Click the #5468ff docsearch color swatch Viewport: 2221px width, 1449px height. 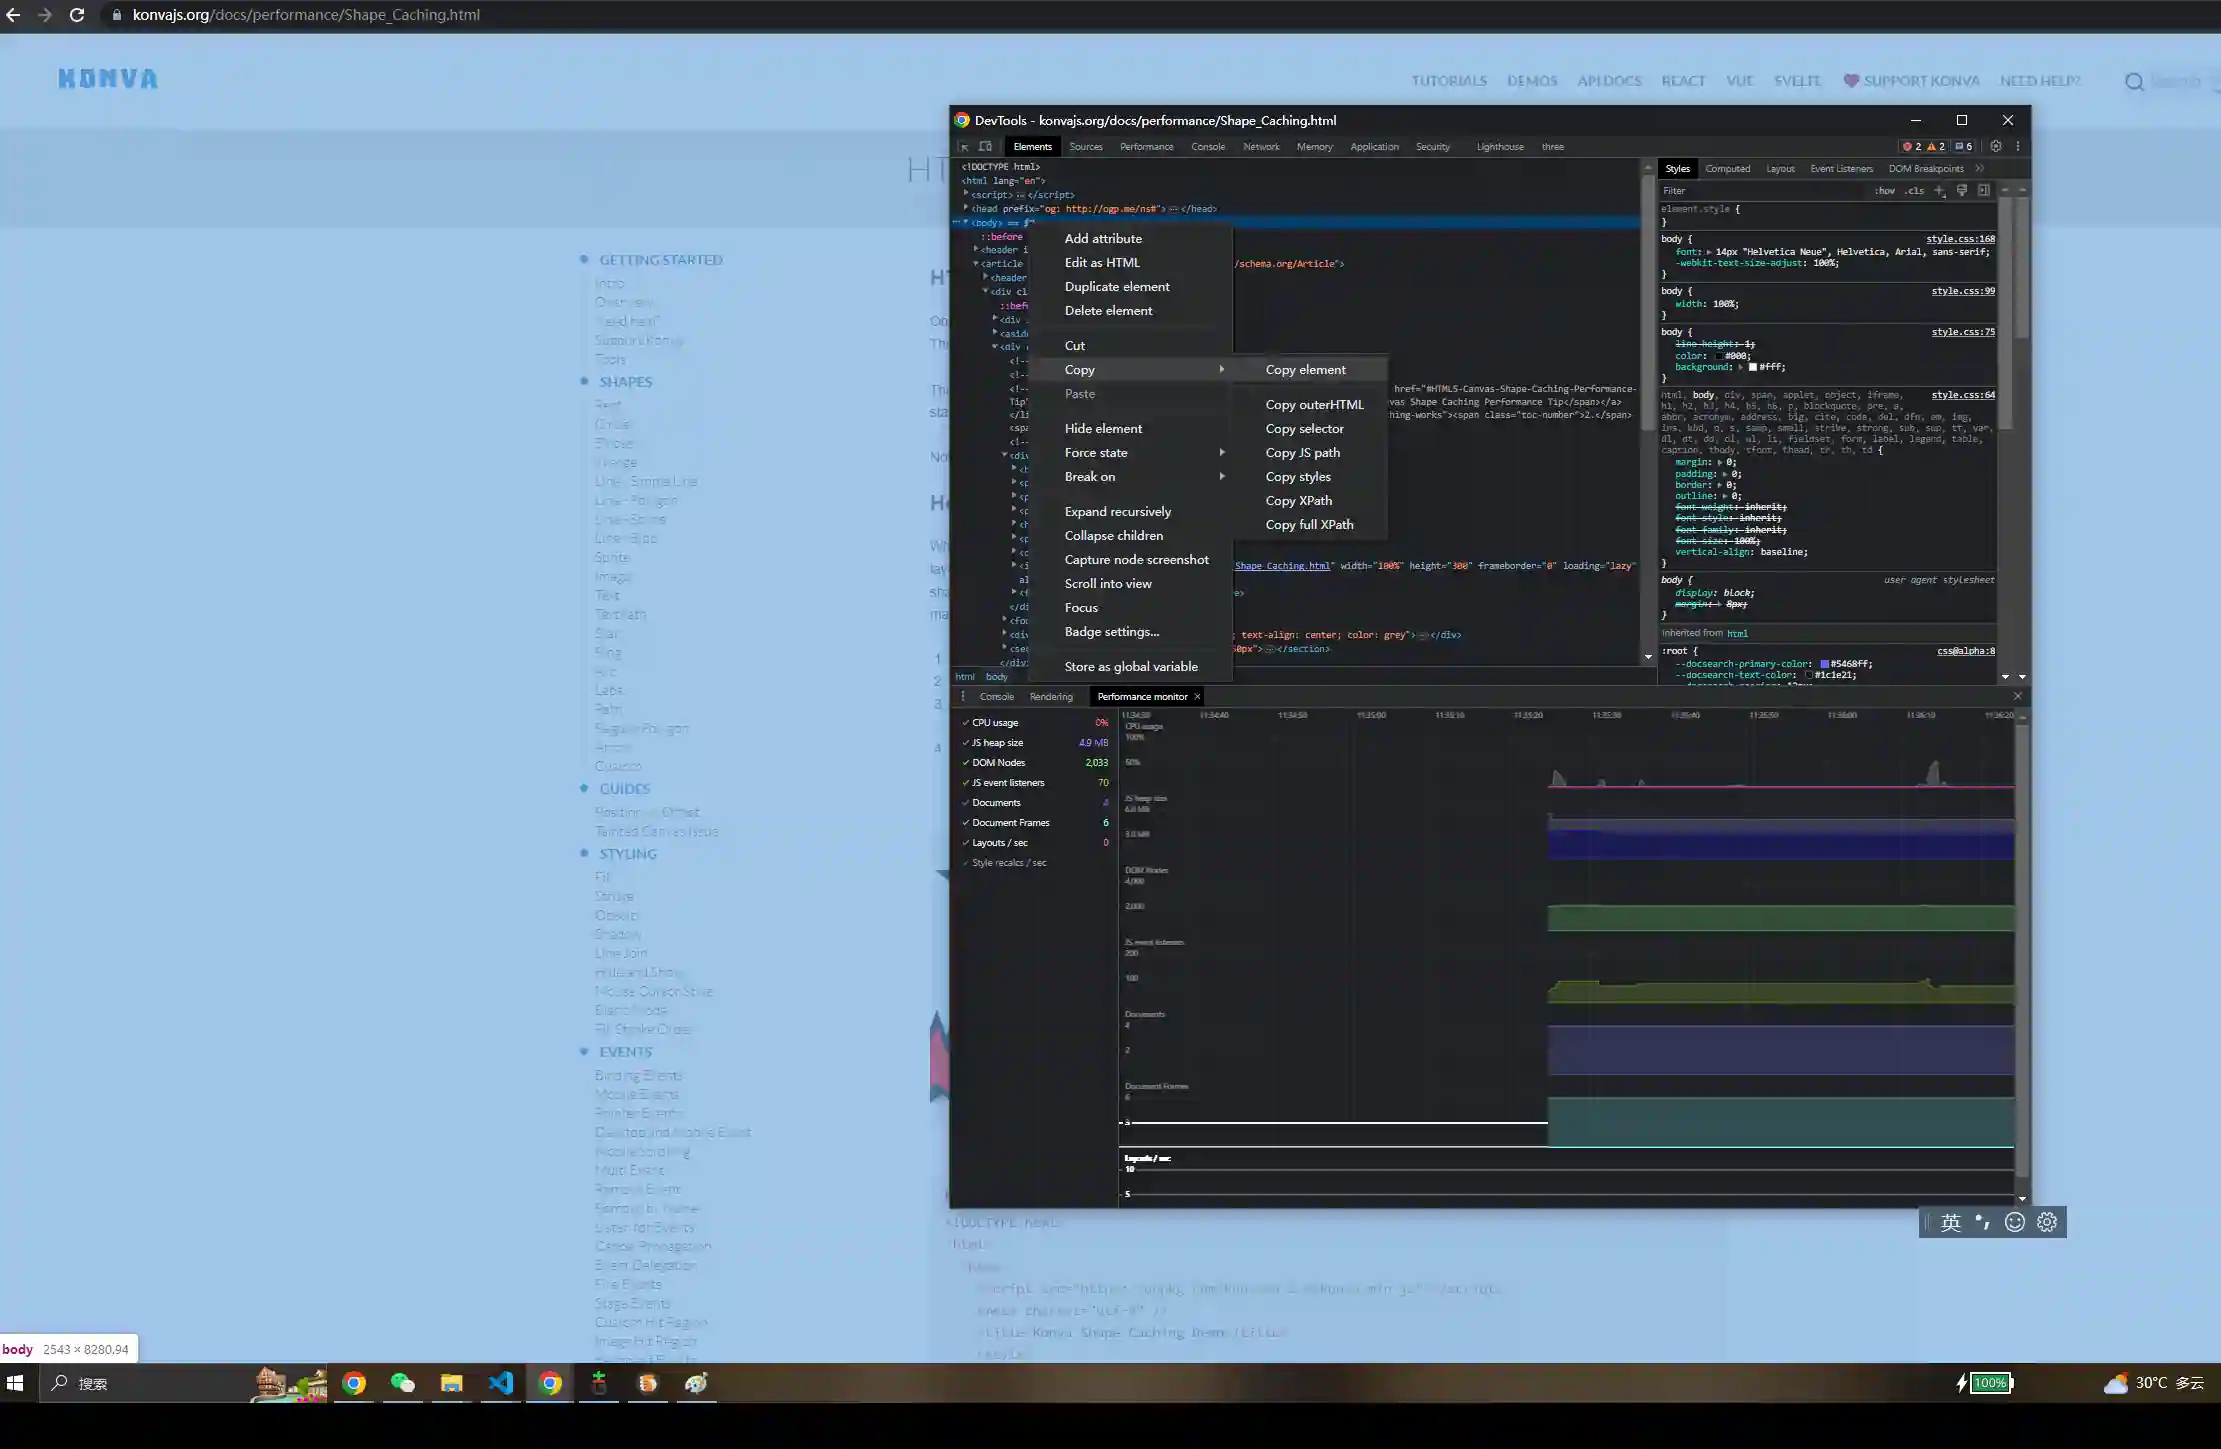pyautogui.click(x=1824, y=664)
